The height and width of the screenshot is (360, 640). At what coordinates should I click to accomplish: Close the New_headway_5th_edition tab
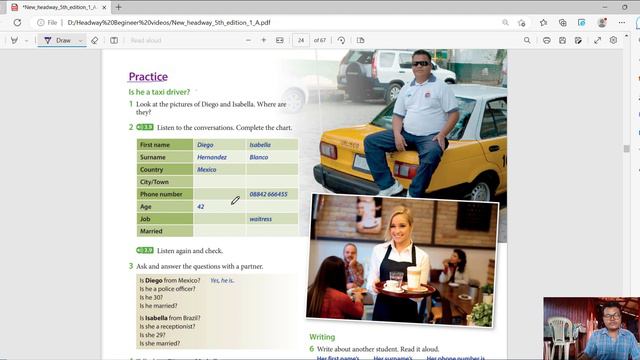(x=104, y=7)
